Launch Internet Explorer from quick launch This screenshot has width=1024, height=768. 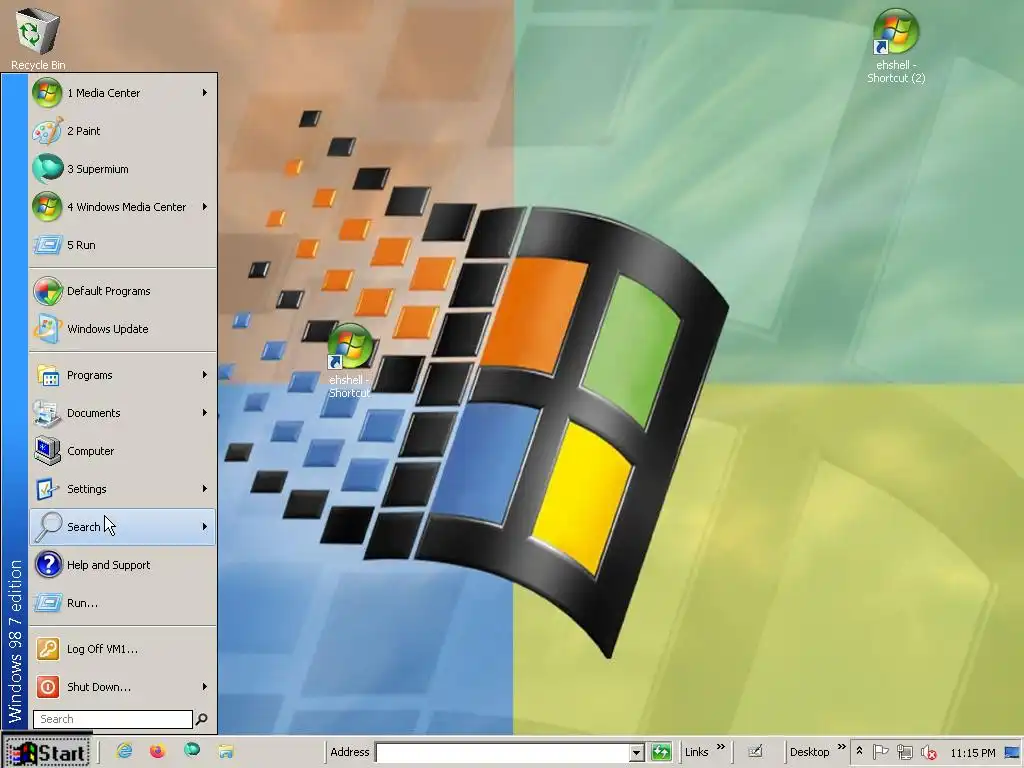pyautogui.click(x=124, y=752)
